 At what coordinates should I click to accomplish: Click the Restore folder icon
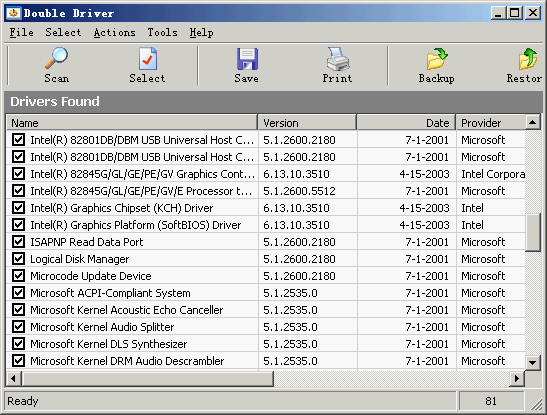point(527,59)
